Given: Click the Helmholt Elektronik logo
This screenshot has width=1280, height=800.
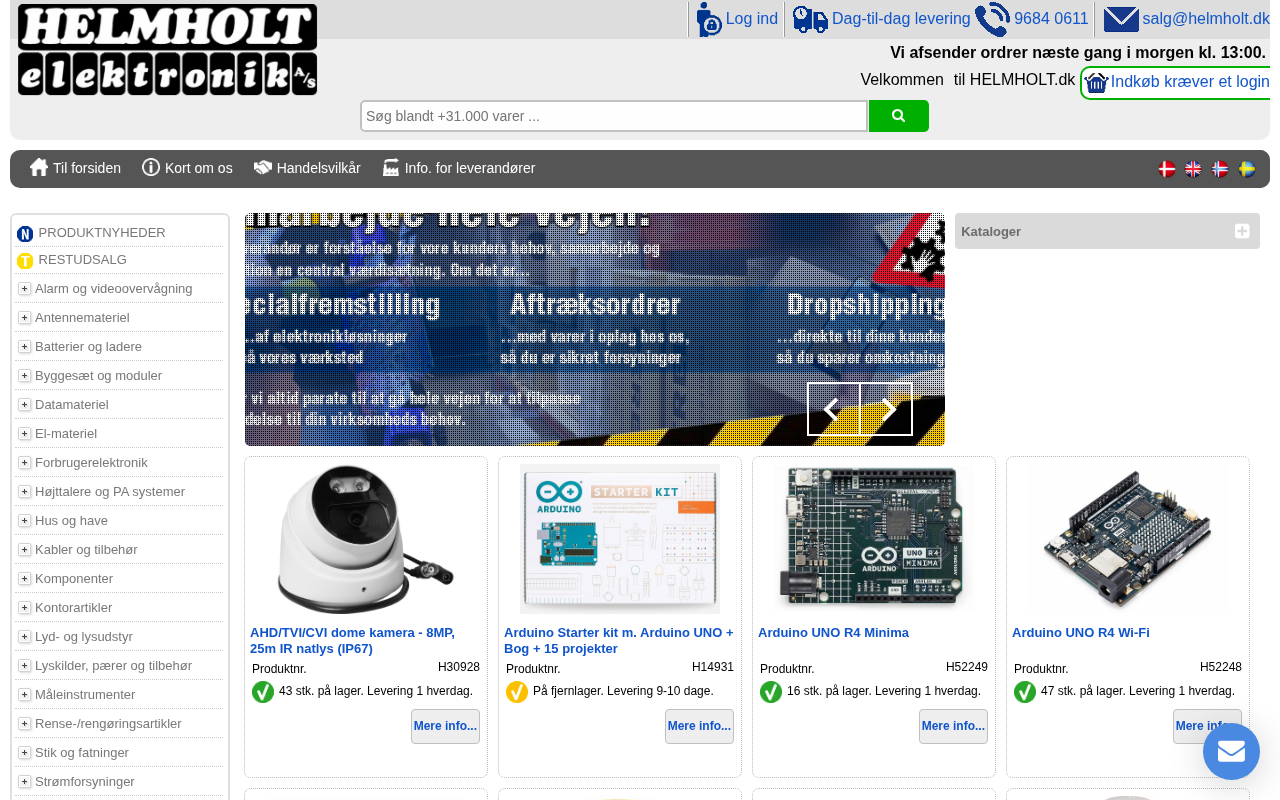Looking at the screenshot, I should tap(167, 50).
